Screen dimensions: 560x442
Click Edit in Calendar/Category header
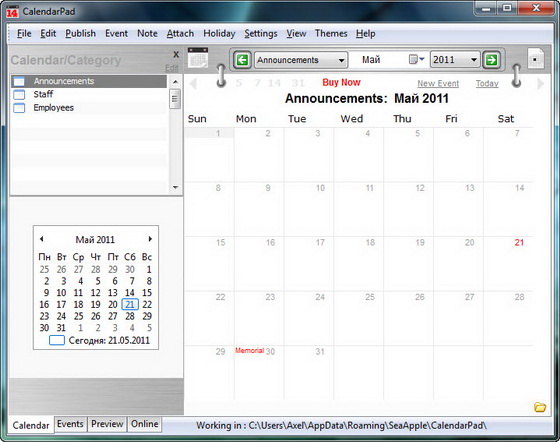tap(171, 68)
